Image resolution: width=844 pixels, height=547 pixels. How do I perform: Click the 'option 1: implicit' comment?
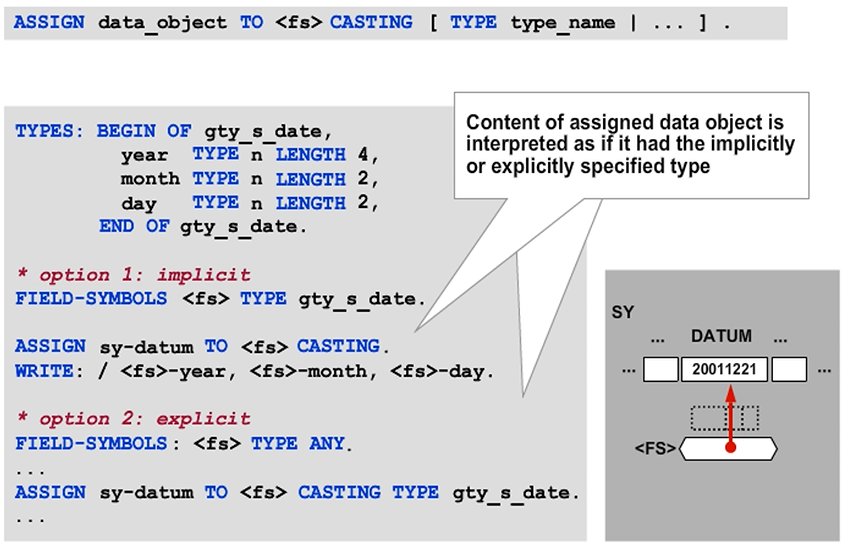point(133,274)
